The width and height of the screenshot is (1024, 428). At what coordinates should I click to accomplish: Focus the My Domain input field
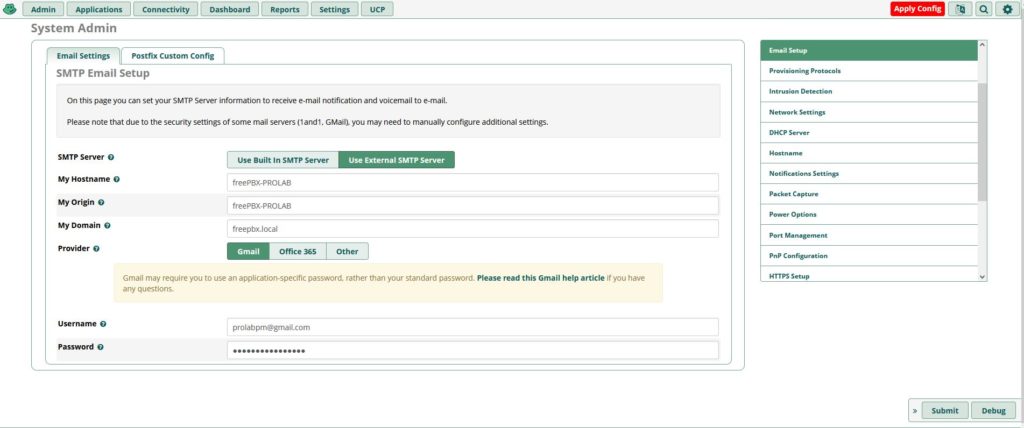(x=473, y=229)
